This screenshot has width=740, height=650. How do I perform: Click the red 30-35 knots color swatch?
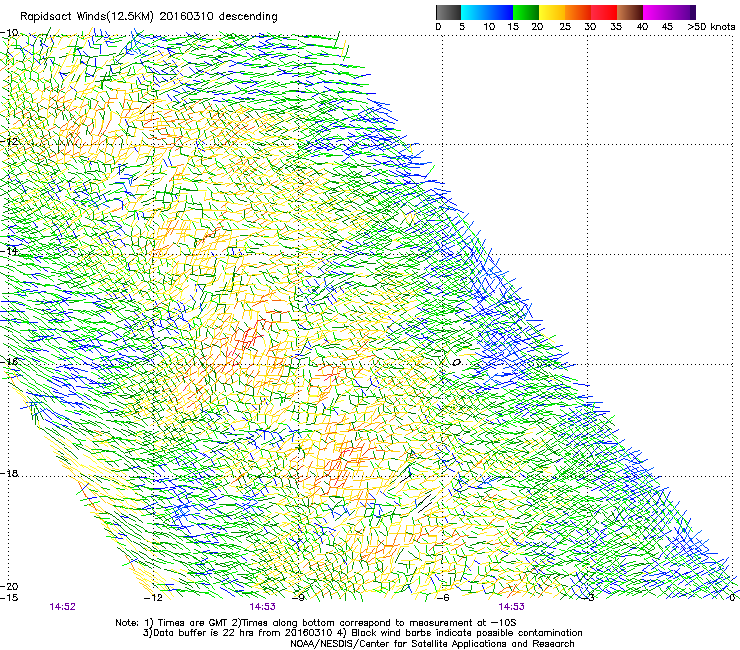[604, 12]
